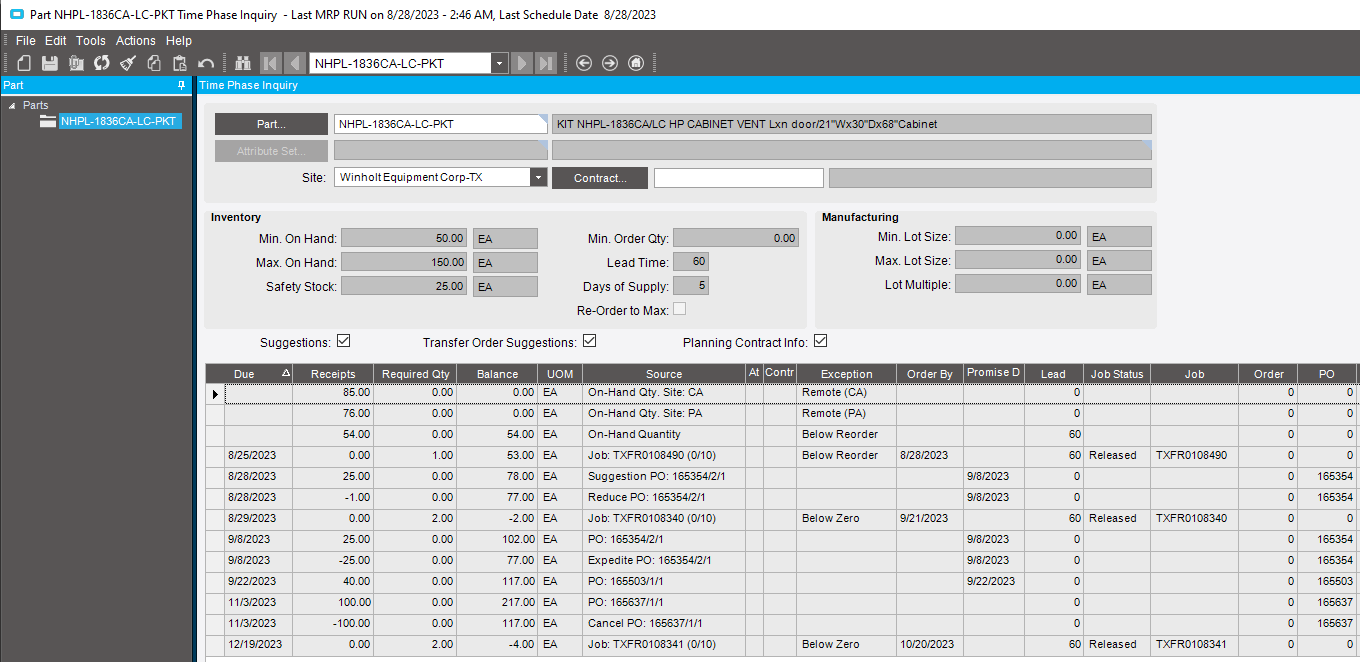Uncheck the Suggestions checkbox

(x=344, y=341)
